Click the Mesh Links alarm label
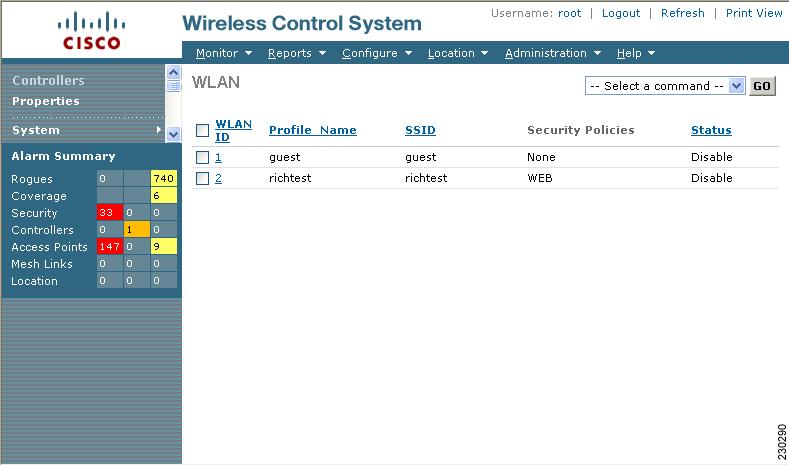Viewport: 789px width, 466px height. pyautogui.click(x=42, y=264)
